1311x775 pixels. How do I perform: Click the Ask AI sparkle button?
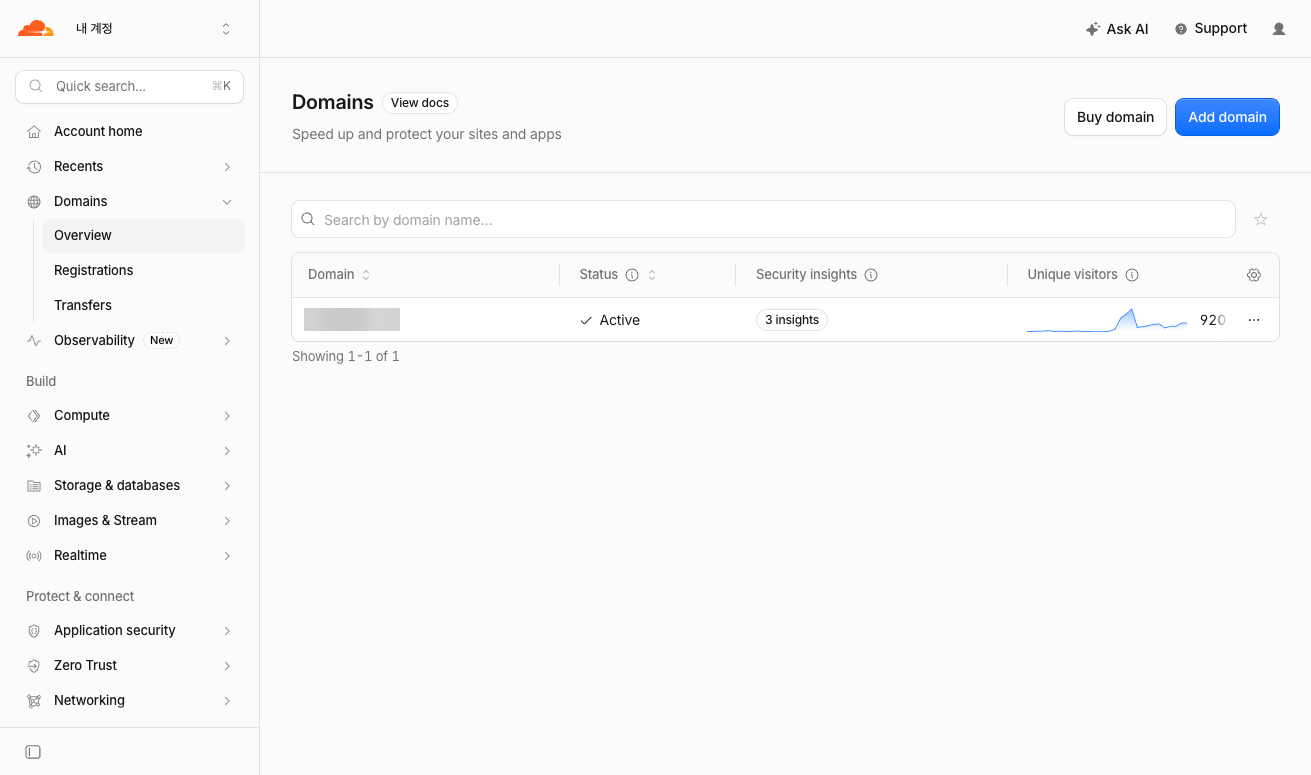(x=1117, y=29)
